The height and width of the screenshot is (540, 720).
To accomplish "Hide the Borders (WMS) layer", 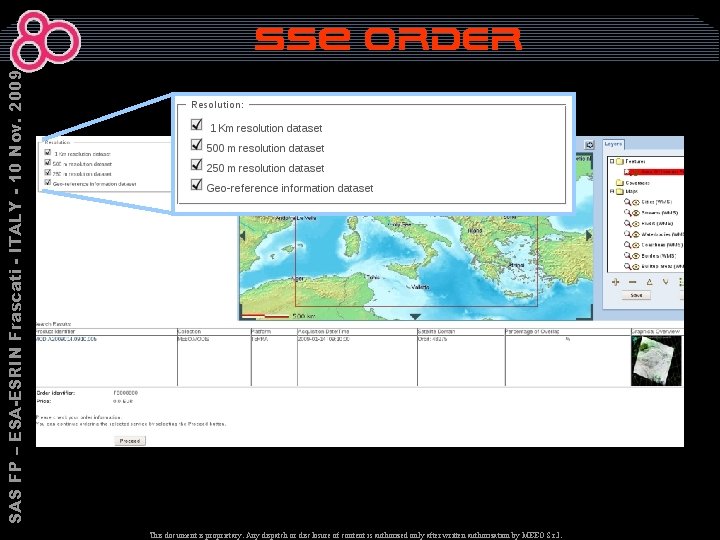I will pos(636,256).
